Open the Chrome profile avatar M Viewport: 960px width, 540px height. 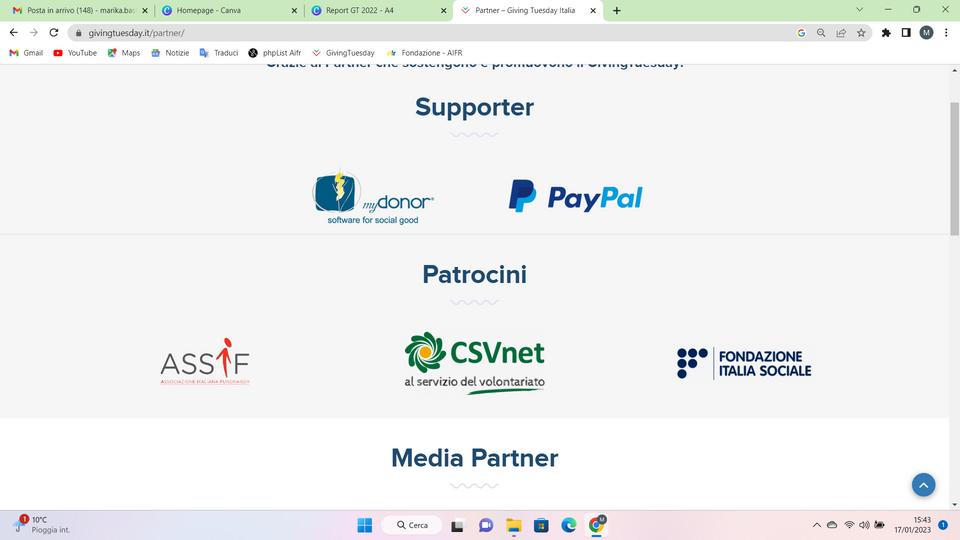[x=926, y=33]
